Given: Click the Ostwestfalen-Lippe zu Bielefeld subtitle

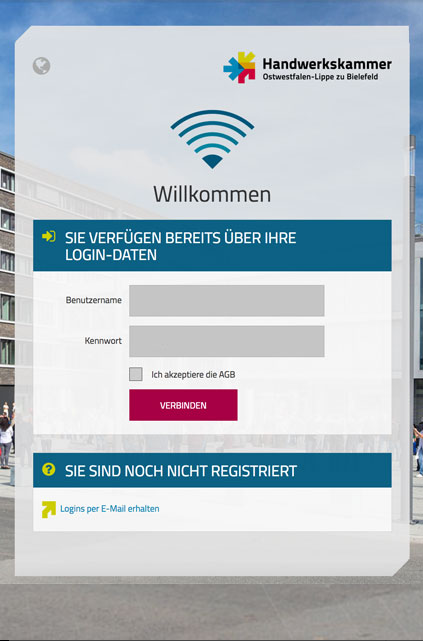Looking at the screenshot, I should point(320,77).
